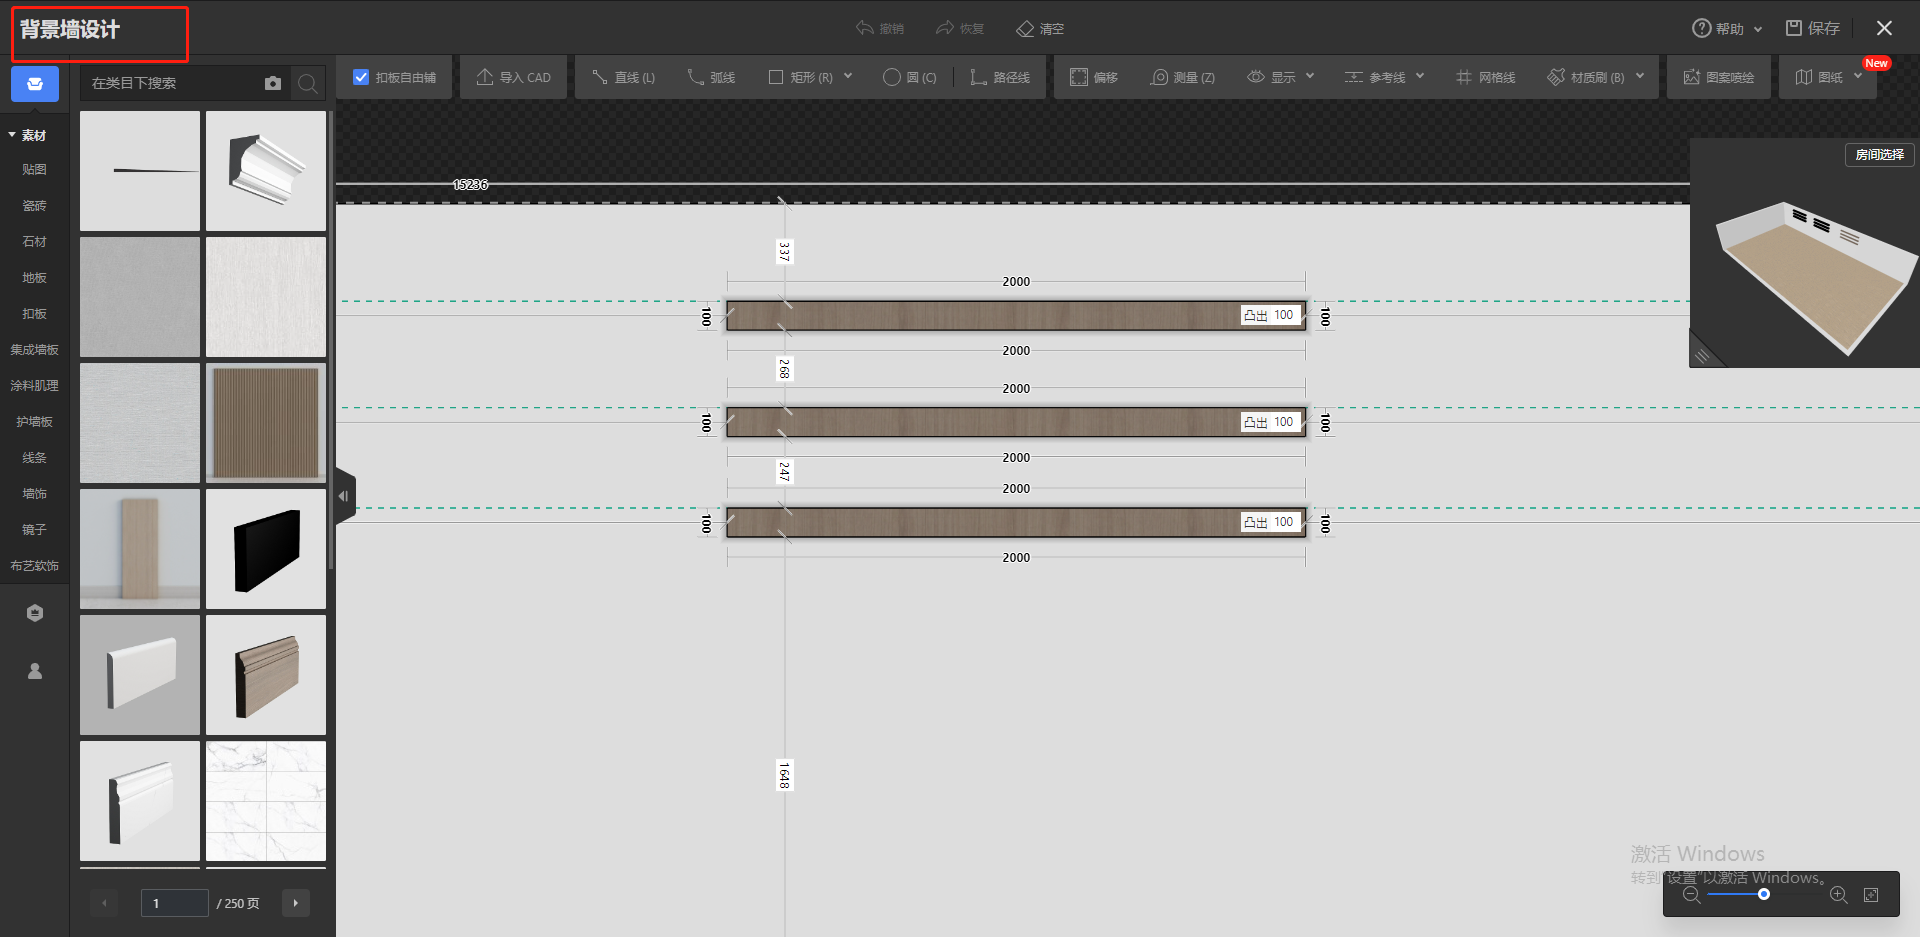Select the 弧线 arc tool
Screen dimensions: 1920x937
pyautogui.click(x=711, y=77)
